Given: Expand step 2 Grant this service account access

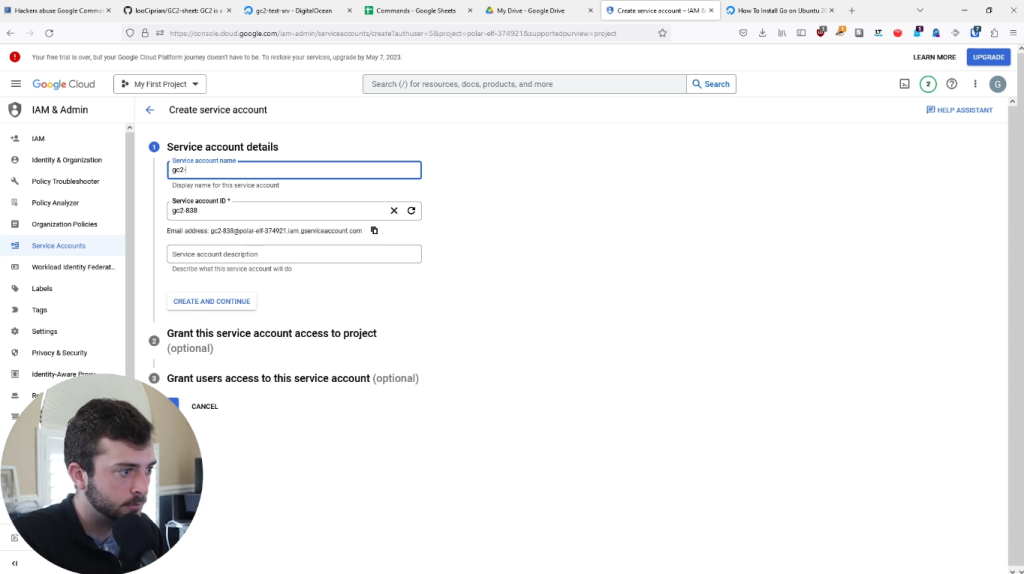Looking at the screenshot, I should click(x=271, y=340).
